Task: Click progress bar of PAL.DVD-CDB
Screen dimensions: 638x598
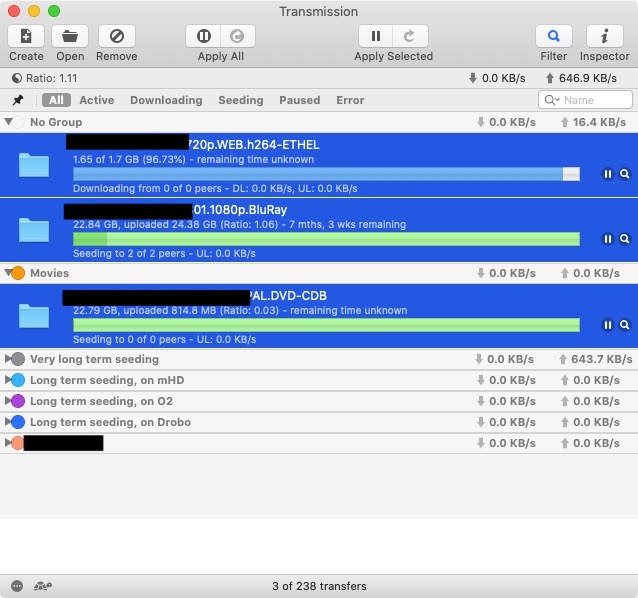Action: [326, 325]
